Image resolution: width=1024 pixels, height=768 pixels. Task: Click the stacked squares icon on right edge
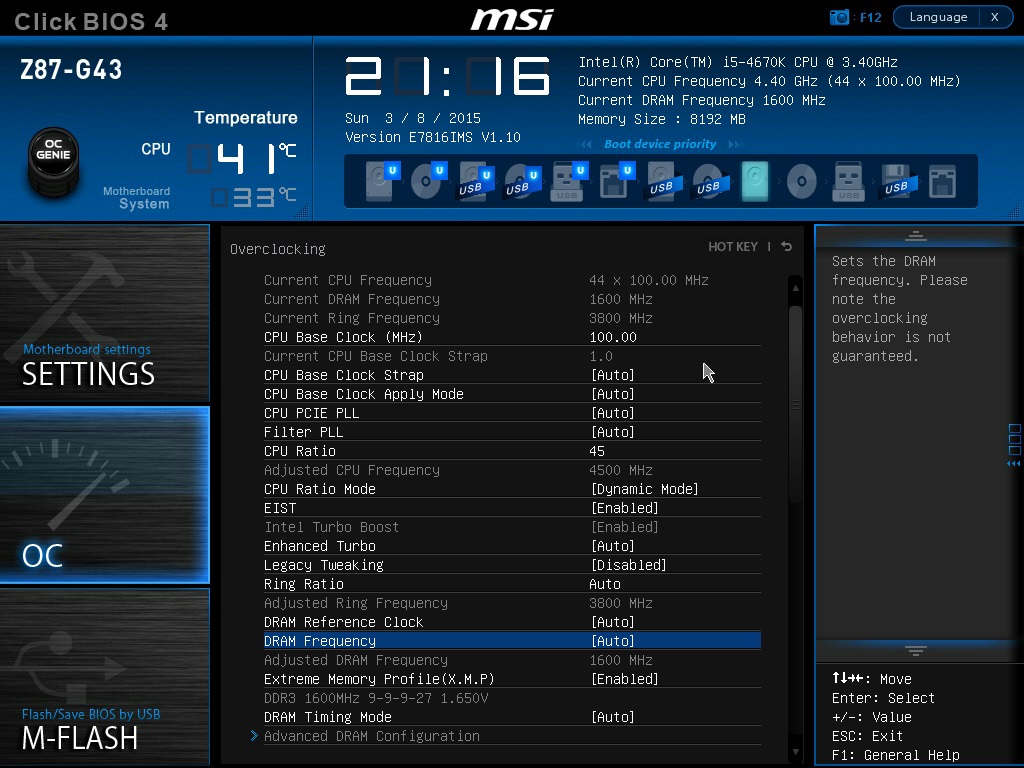click(1014, 440)
